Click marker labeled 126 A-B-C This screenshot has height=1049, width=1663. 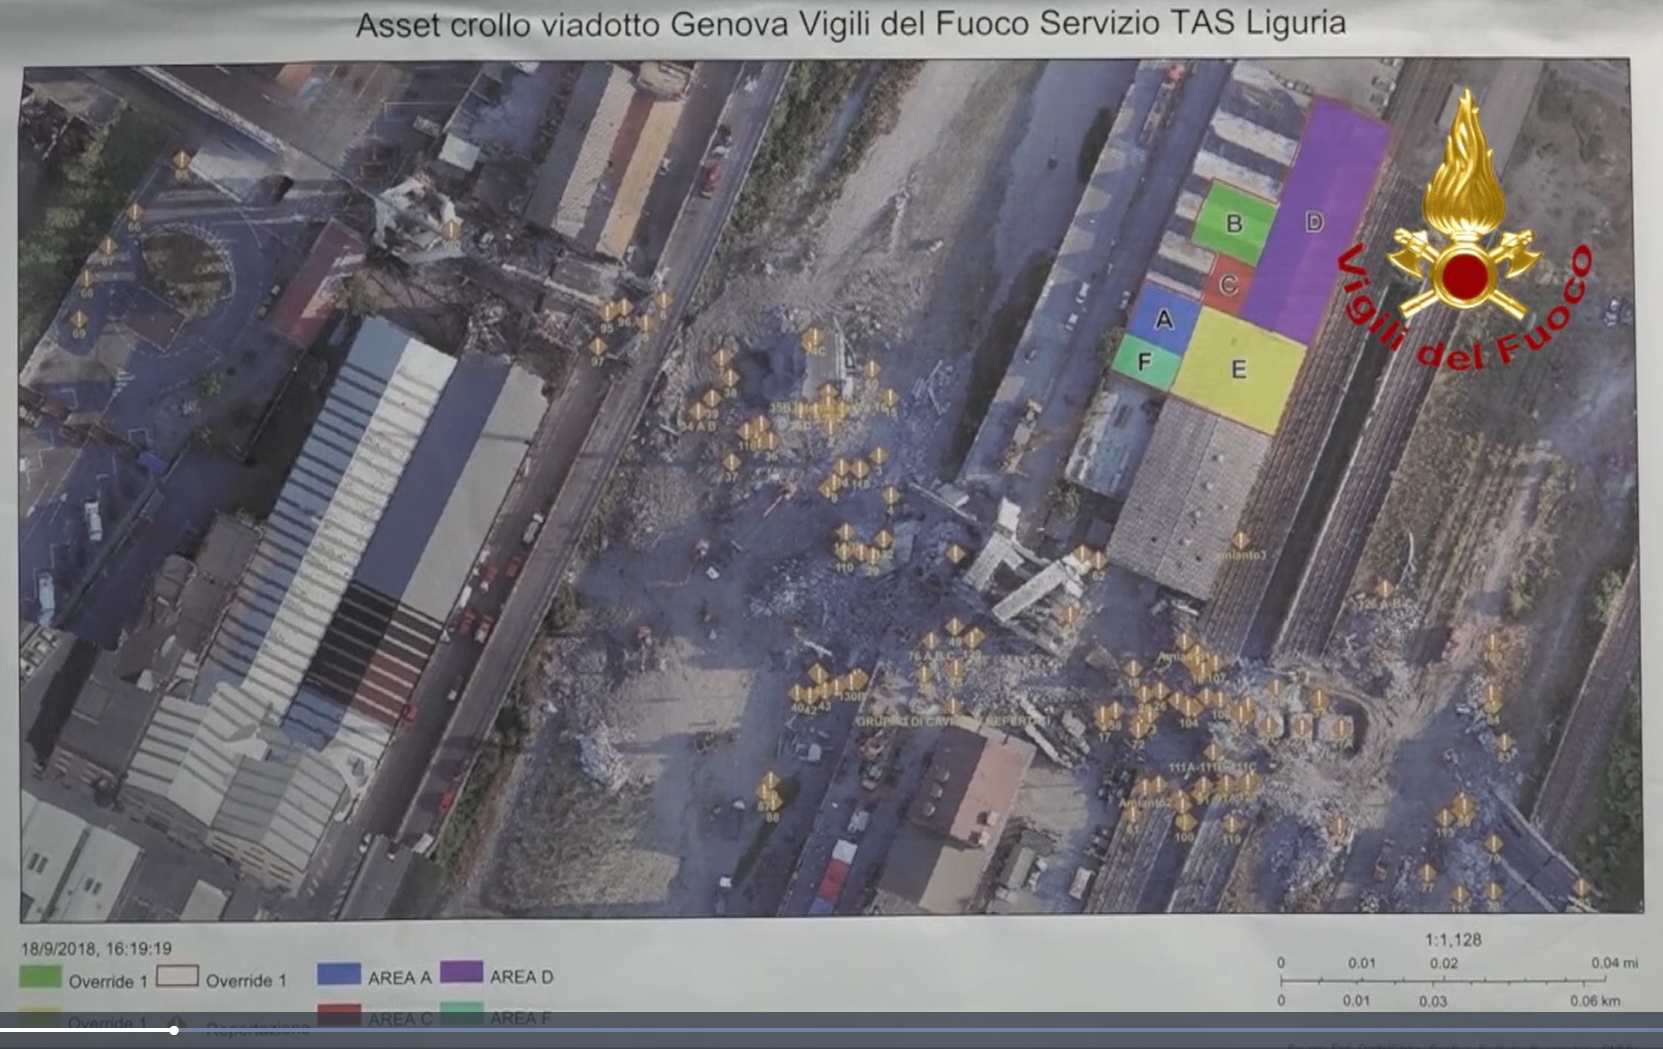[x=1385, y=590]
